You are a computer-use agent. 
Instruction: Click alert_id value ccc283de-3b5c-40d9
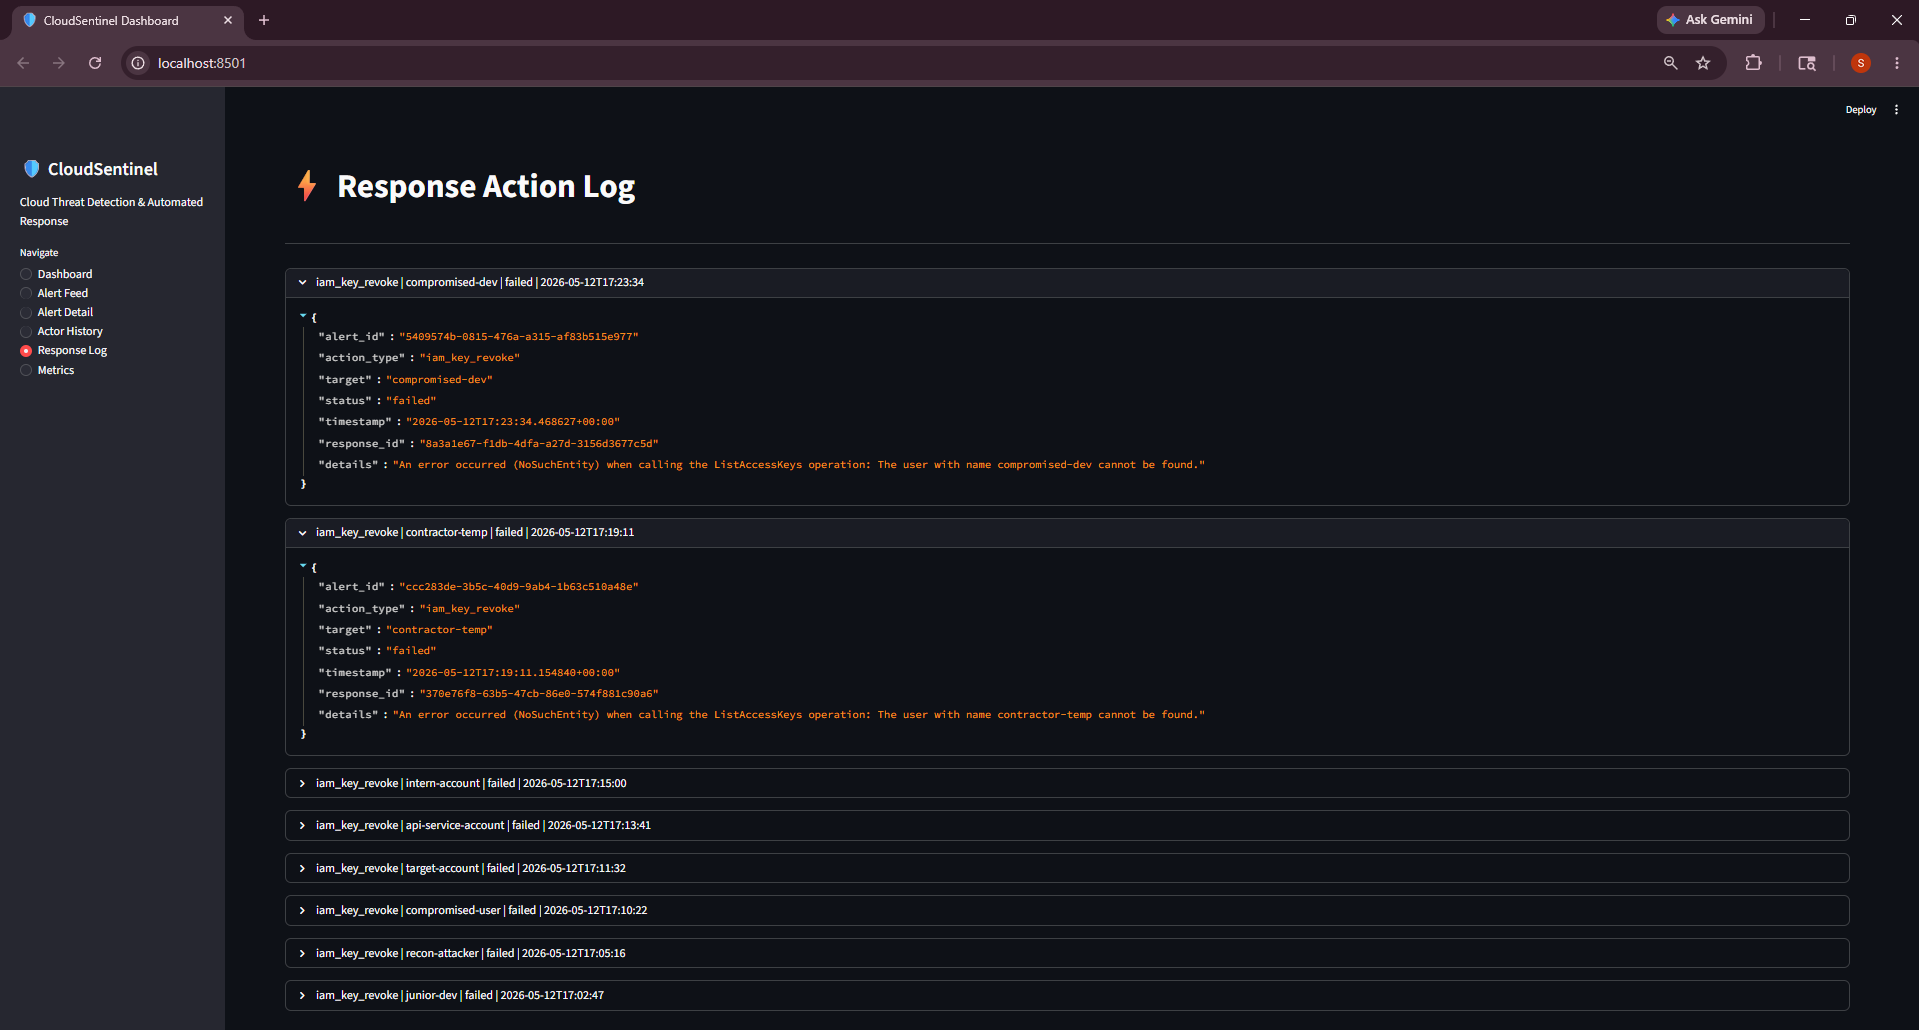(x=518, y=587)
